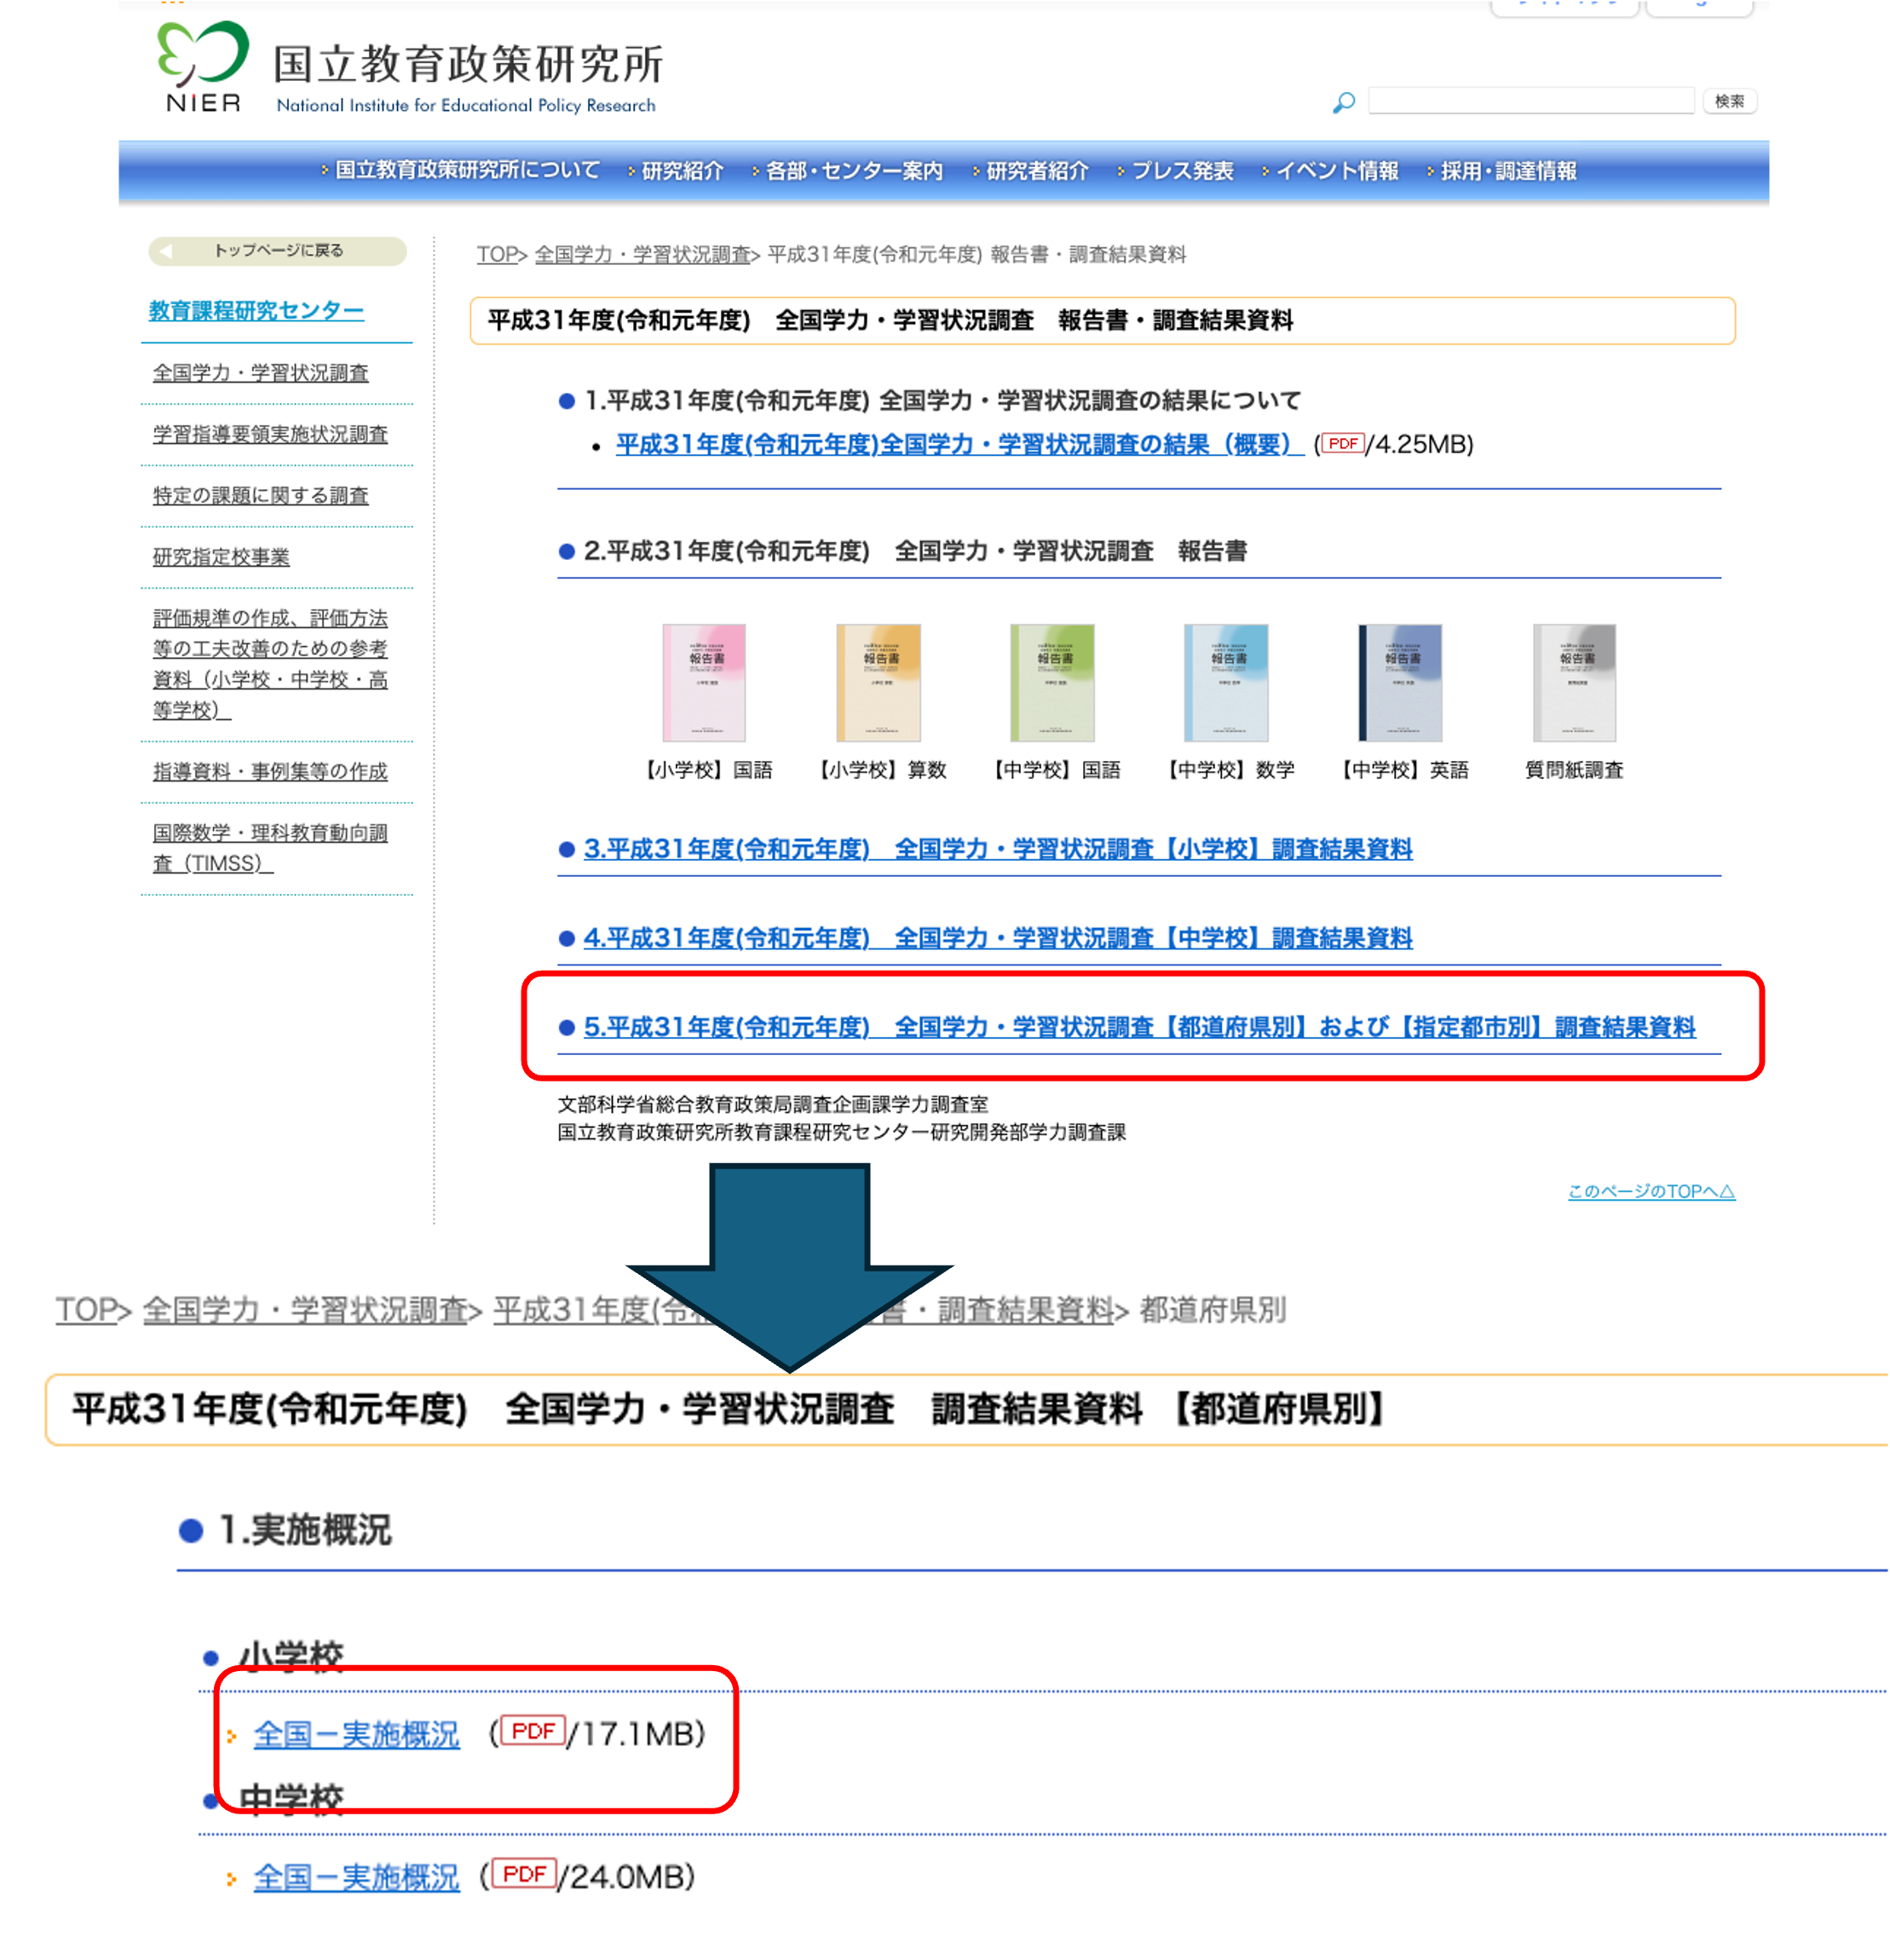Open 【小学校】算数 report cover thumbnail

[x=879, y=683]
